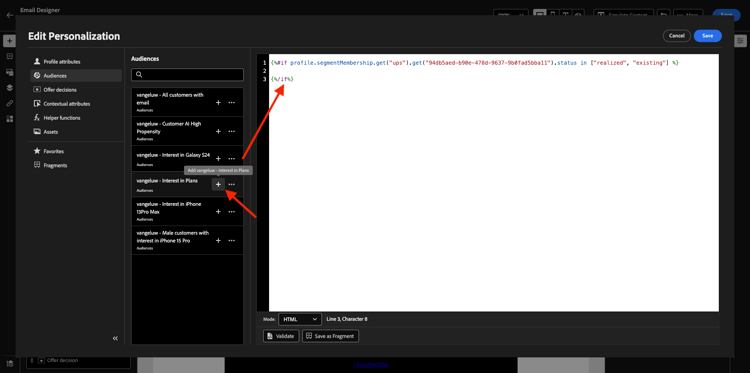Open the Mode HTML dropdown
This screenshot has height=373, width=750.
coord(300,319)
